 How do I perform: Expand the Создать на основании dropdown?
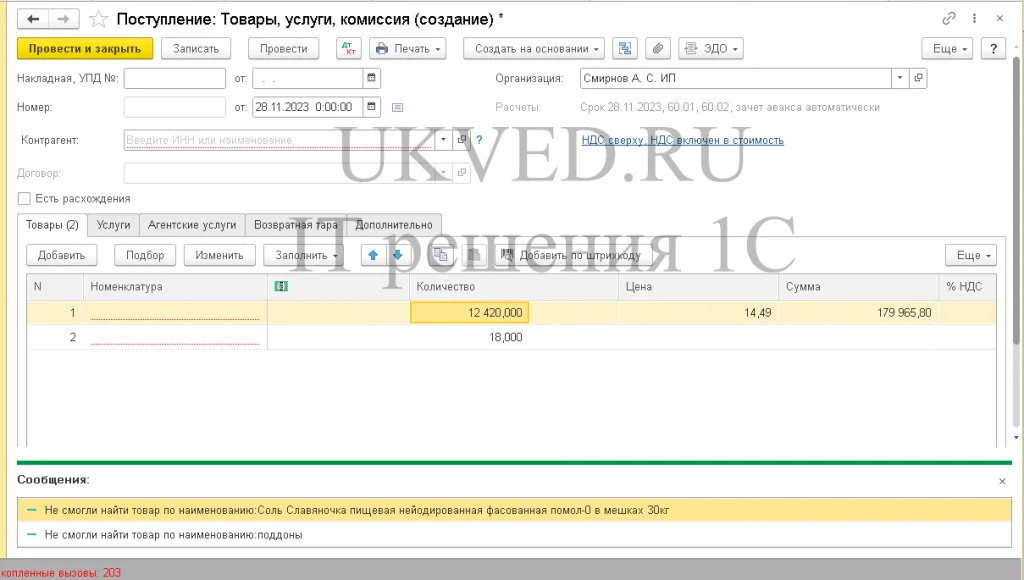coord(534,48)
